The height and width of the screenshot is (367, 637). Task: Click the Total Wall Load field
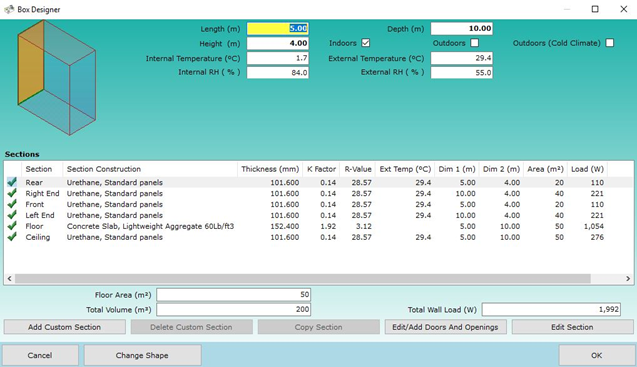coord(551,310)
